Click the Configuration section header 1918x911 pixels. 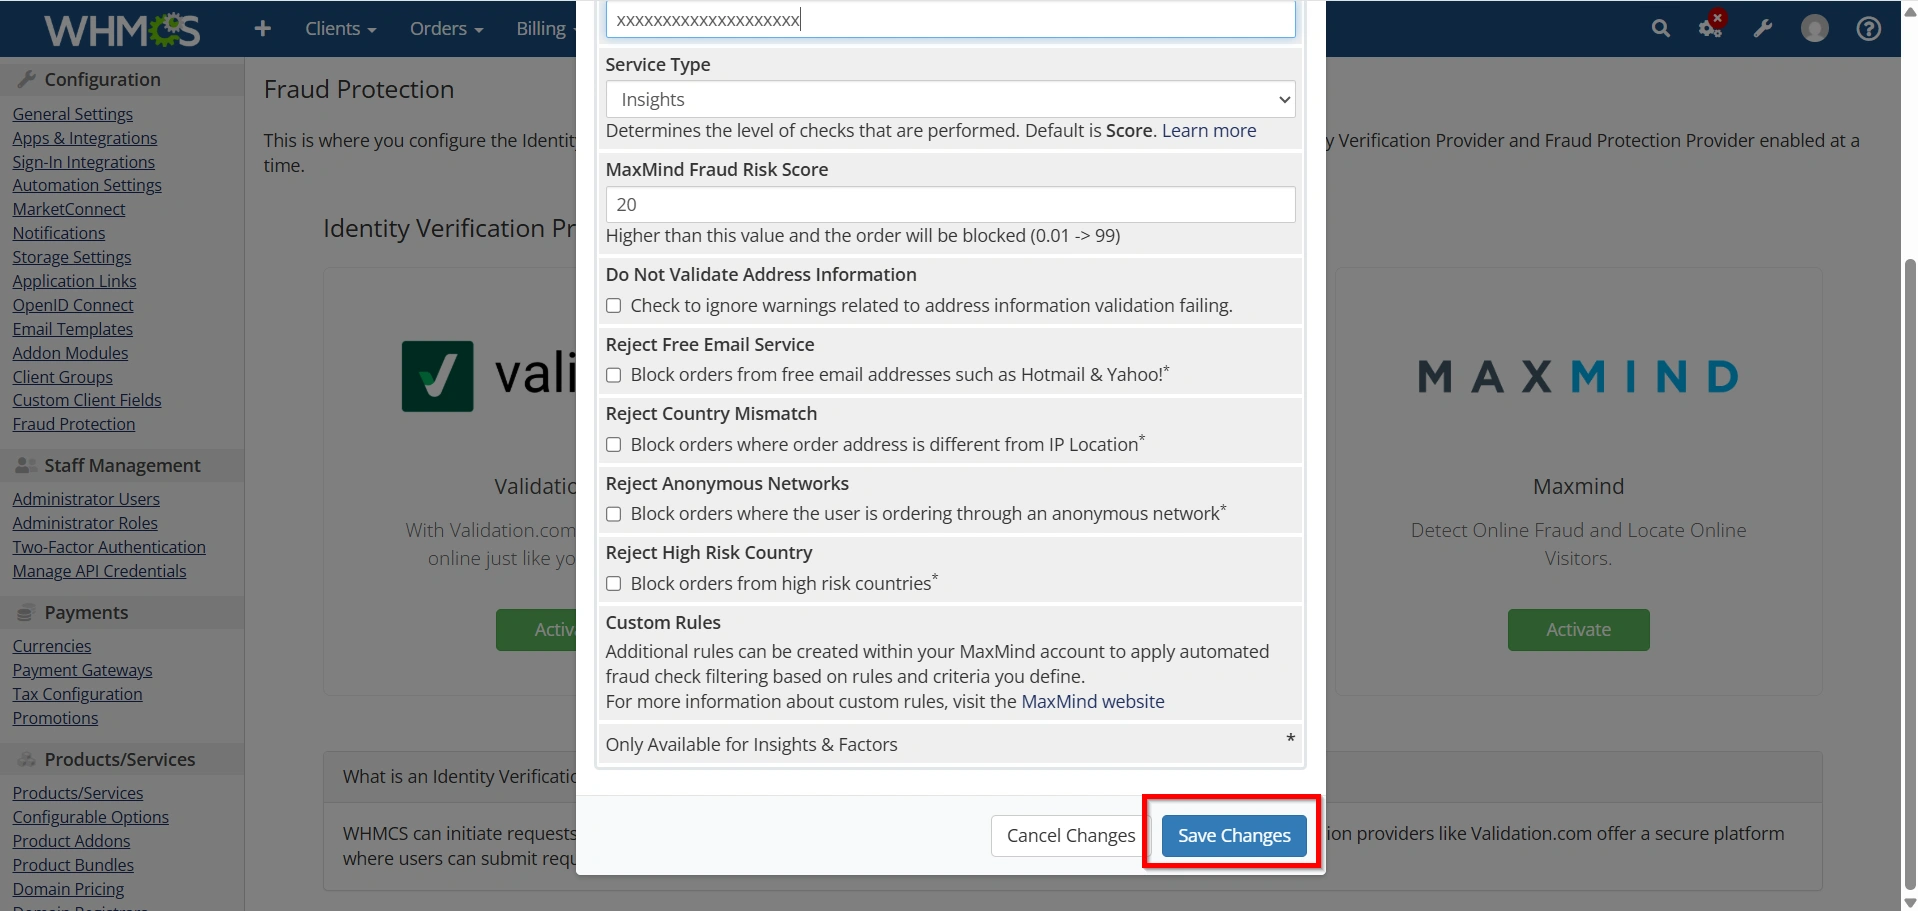pos(122,79)
